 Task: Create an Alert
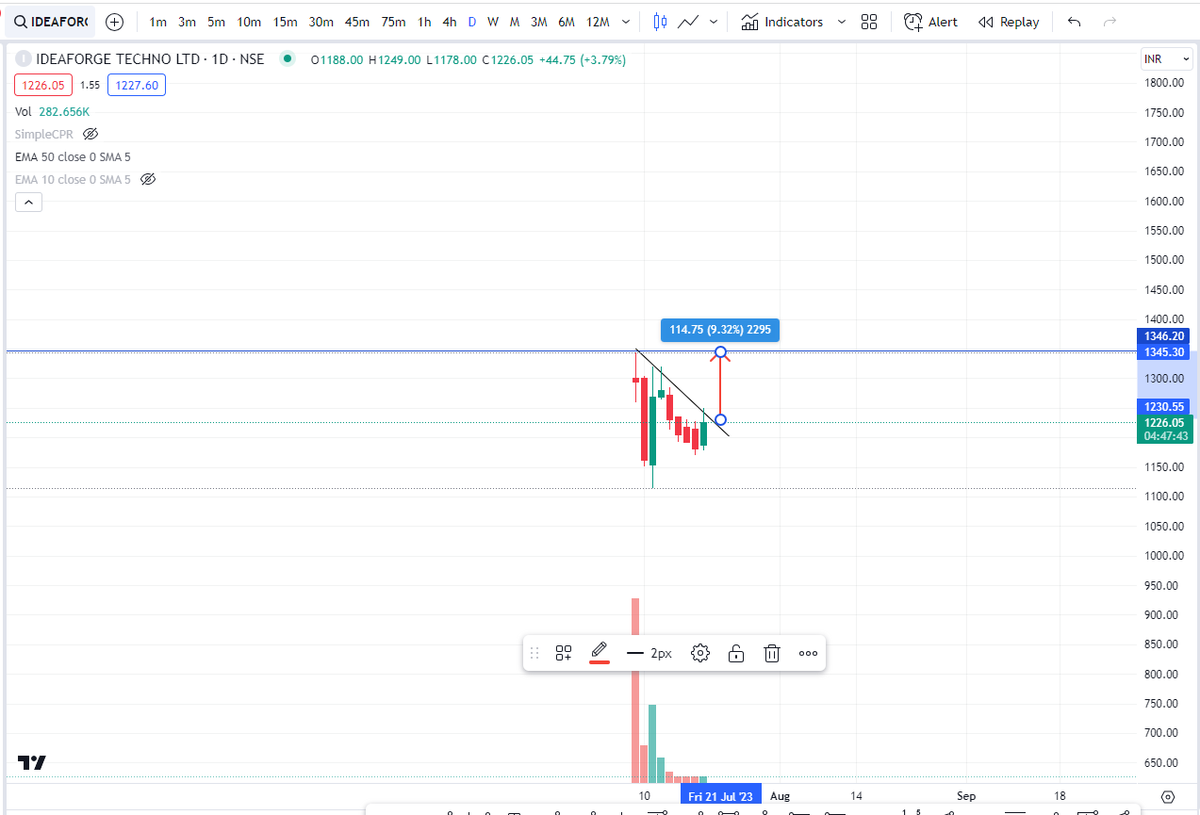930,22
